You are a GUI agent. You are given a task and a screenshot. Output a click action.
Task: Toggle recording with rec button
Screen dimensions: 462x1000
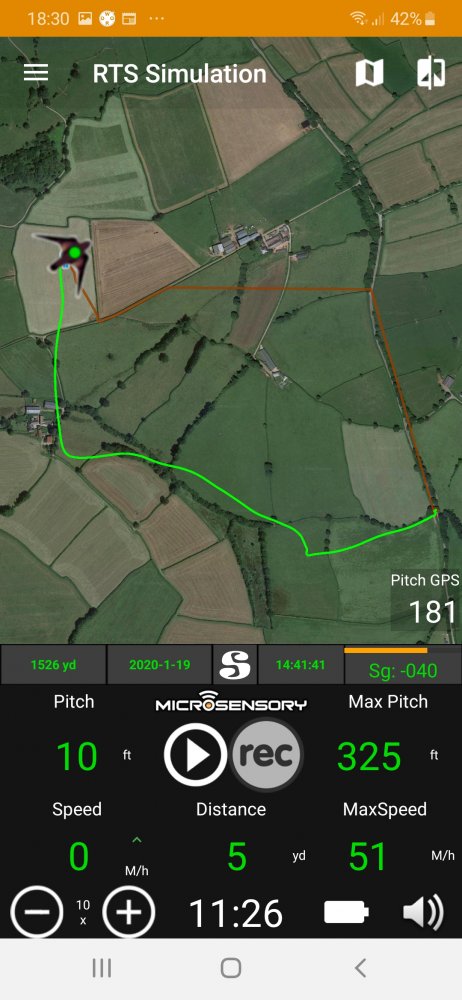tap(267, 755)
